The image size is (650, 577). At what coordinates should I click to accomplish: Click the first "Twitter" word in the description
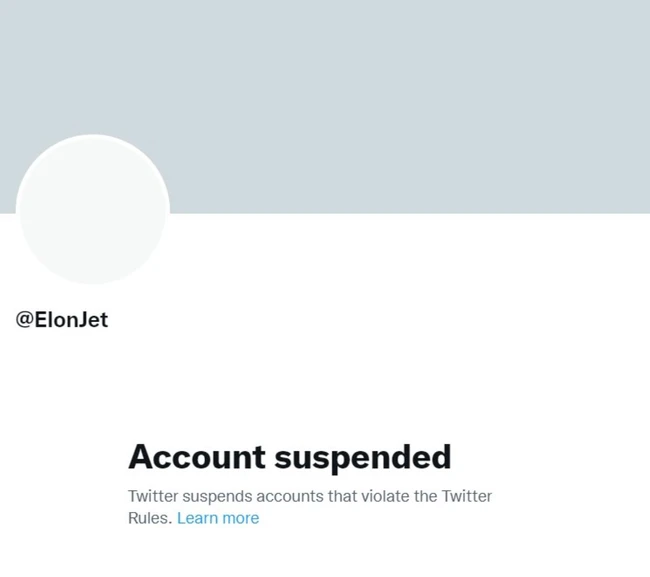pos(155,496)
